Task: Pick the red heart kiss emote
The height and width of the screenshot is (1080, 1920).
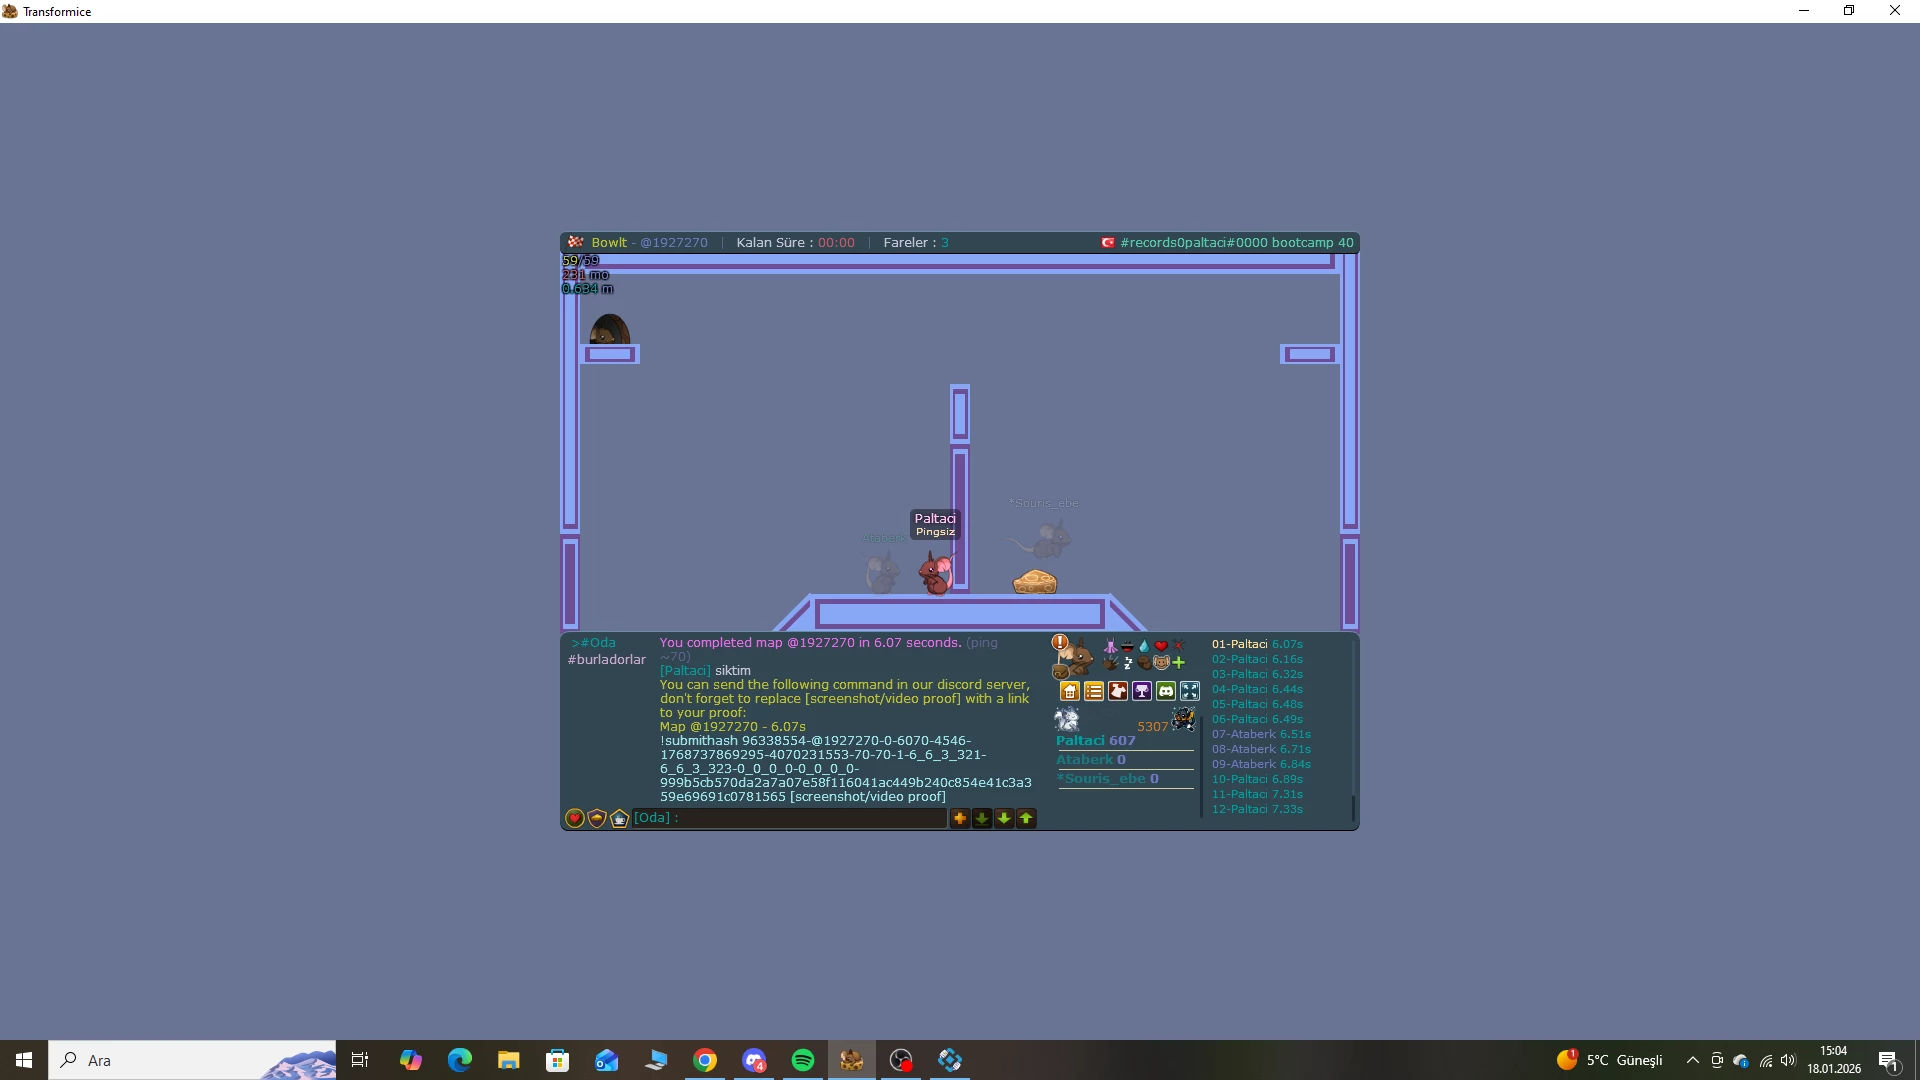Action: 1161,646
